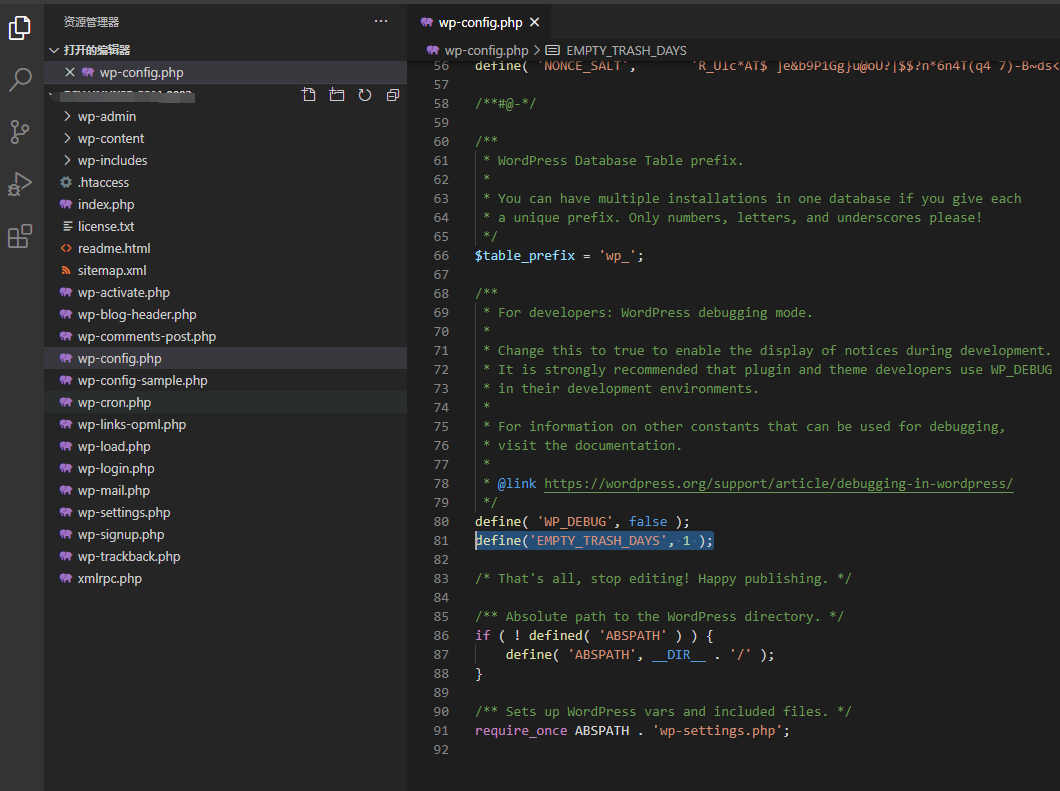Image resolution: width=1060 pixels, height=791 pixels.
Task: Click the $table_prefix variable on line 66
Action: click(x=525, y=256)
